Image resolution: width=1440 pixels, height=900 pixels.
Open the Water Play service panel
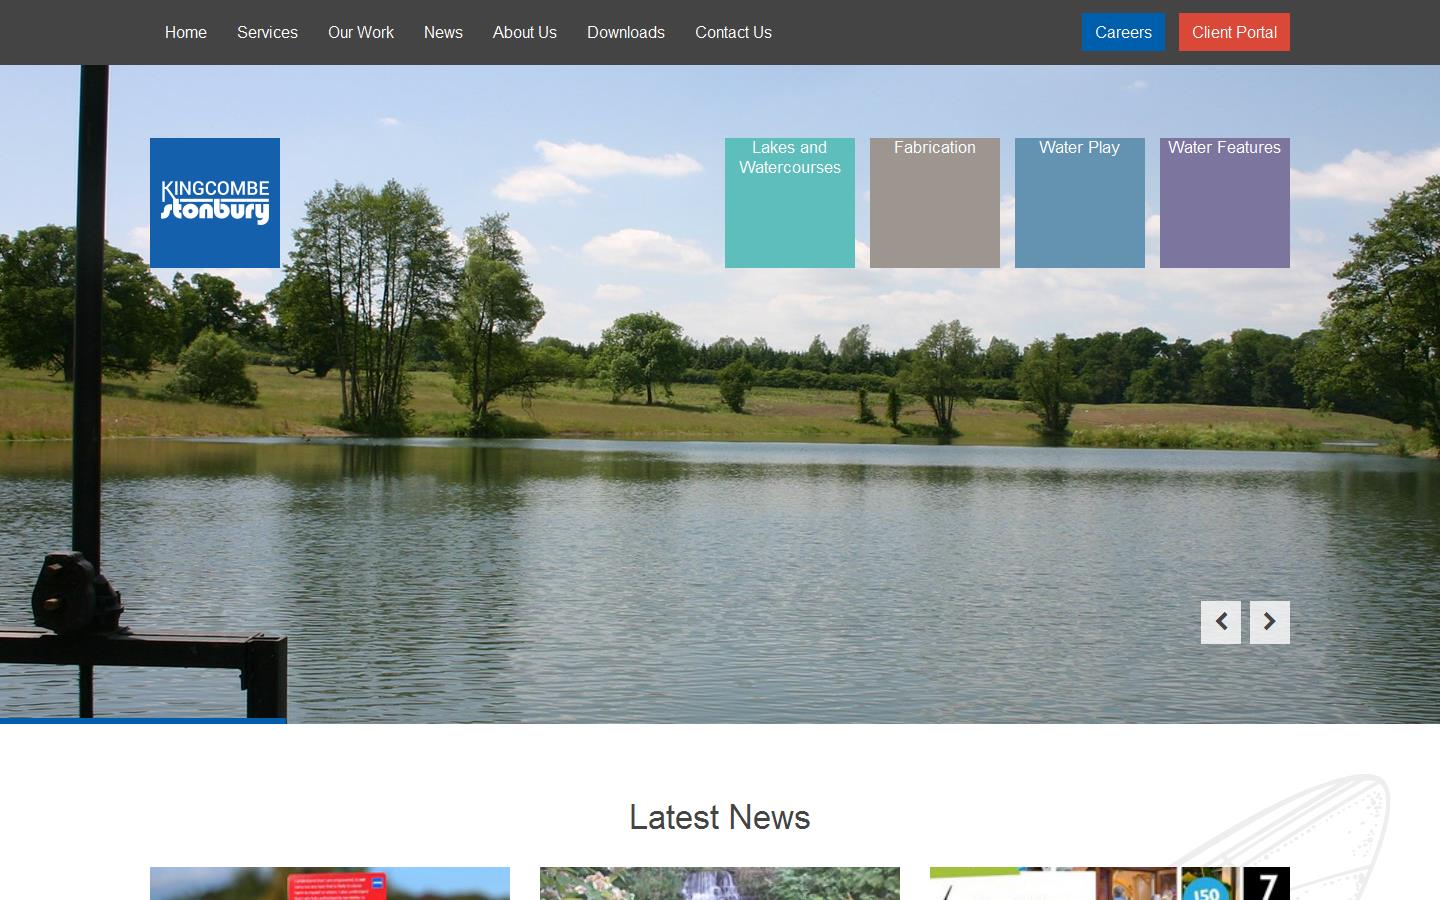(1079, 202)
